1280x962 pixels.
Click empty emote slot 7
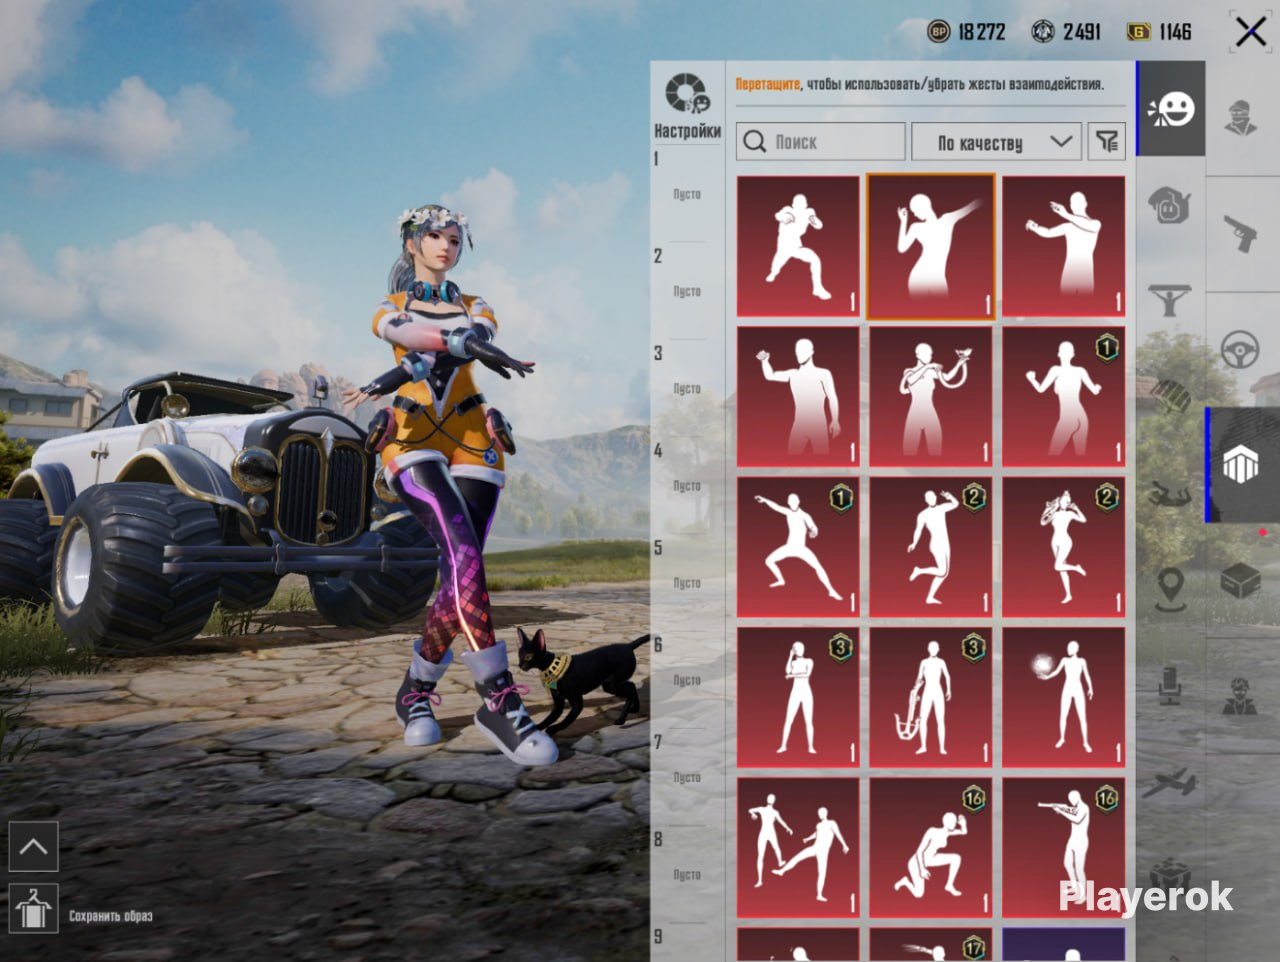pos(687,777)
